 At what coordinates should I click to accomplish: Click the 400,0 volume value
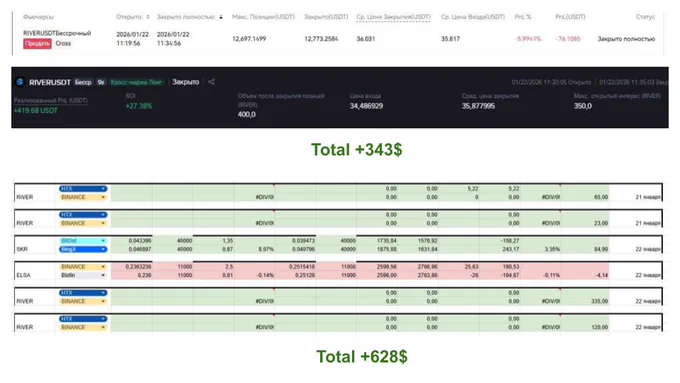tap(247, 115)
